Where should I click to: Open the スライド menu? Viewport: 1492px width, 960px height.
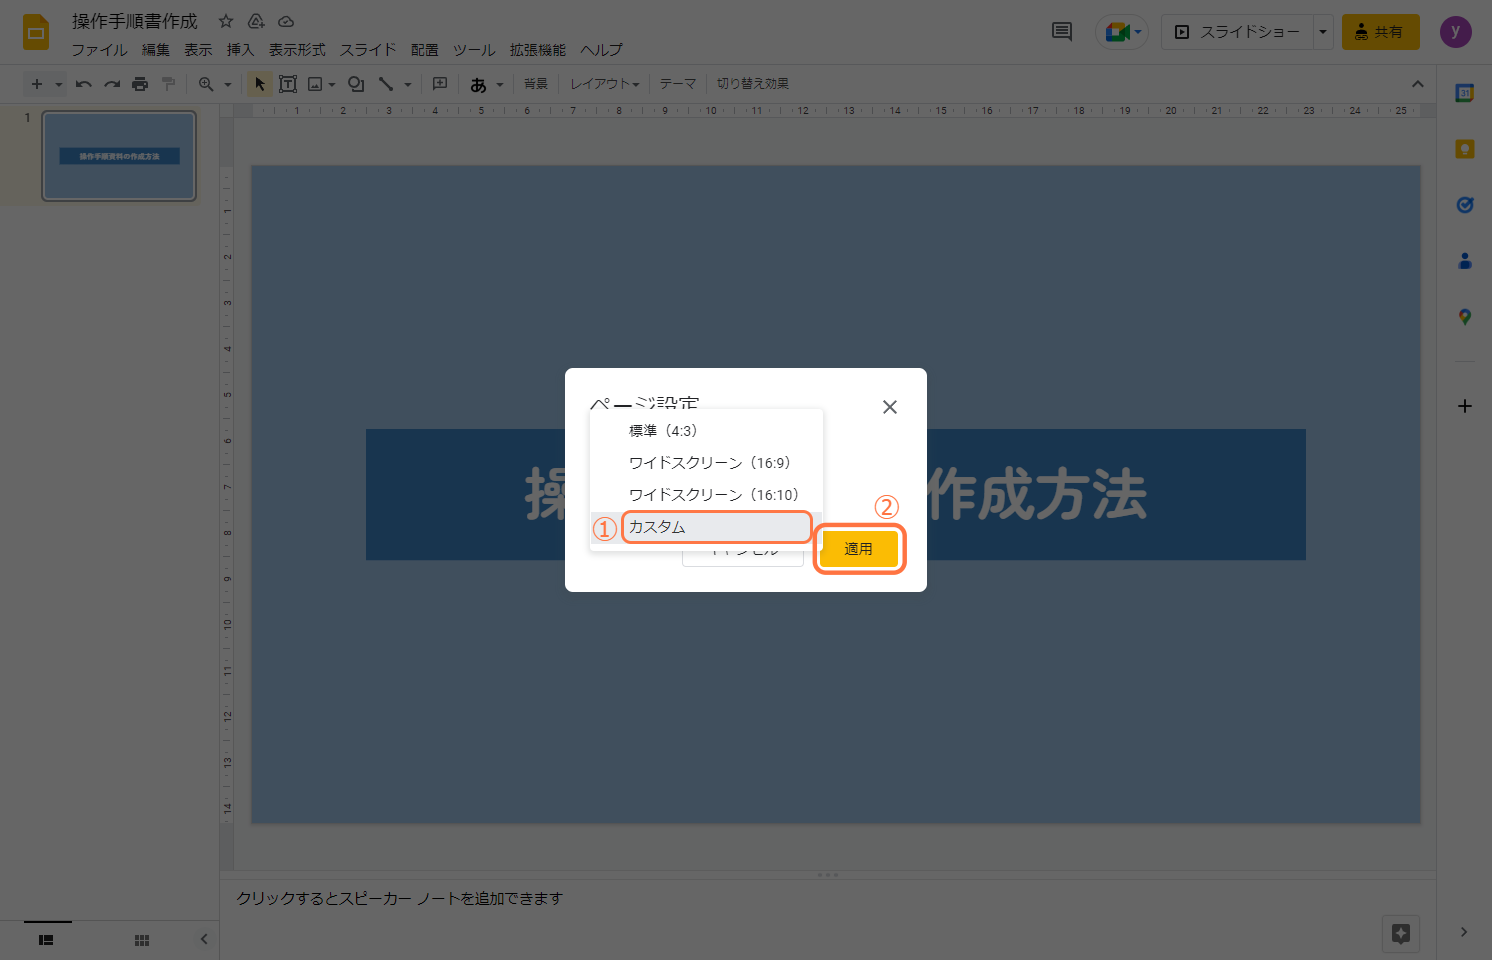tap(368, 50)
